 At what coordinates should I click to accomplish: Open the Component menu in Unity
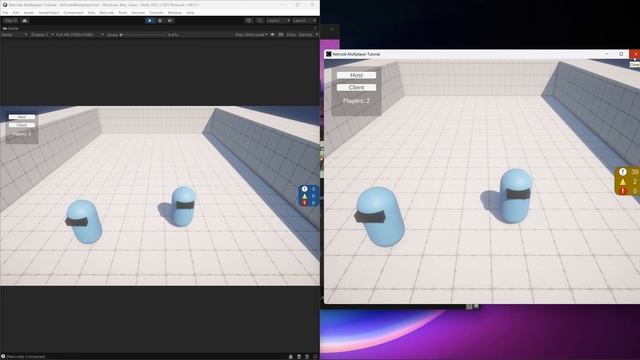click(x=73, y=13)
